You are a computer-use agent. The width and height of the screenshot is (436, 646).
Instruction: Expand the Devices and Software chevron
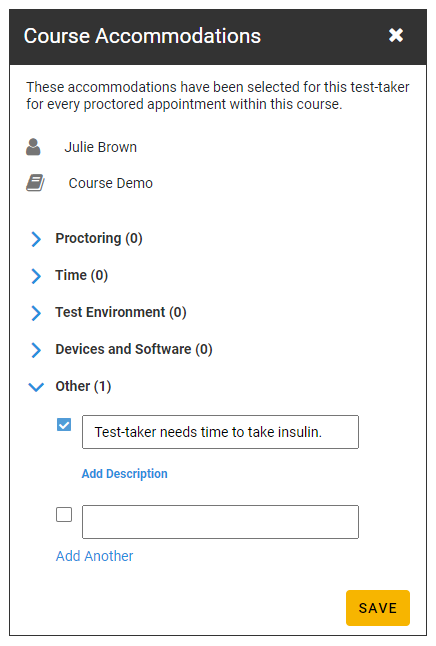(x=36, y=350)
